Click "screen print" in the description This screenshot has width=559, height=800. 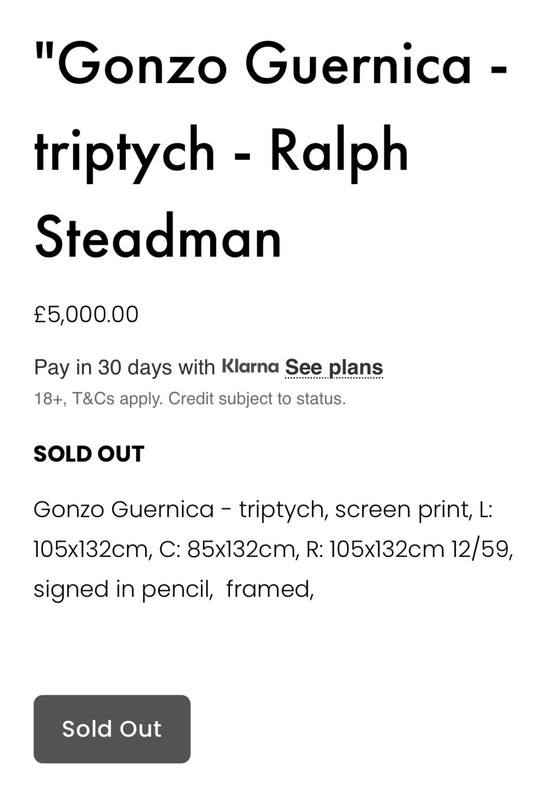tap(403, 510)
